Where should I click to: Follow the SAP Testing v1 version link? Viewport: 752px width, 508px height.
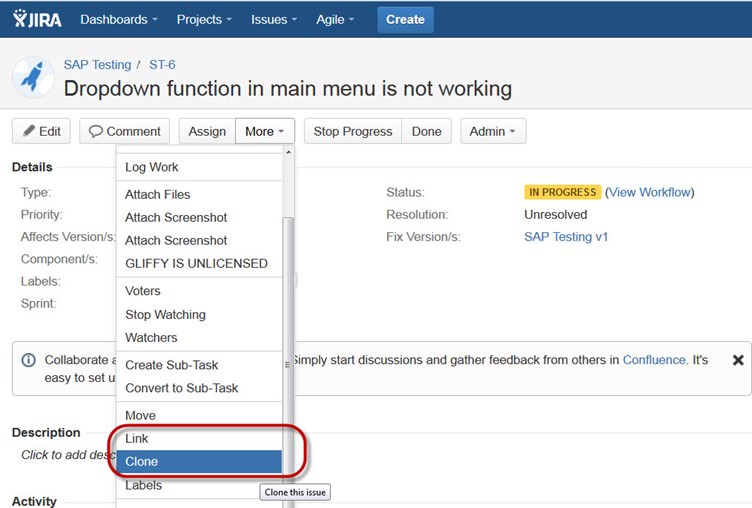[x=566, y=237]
